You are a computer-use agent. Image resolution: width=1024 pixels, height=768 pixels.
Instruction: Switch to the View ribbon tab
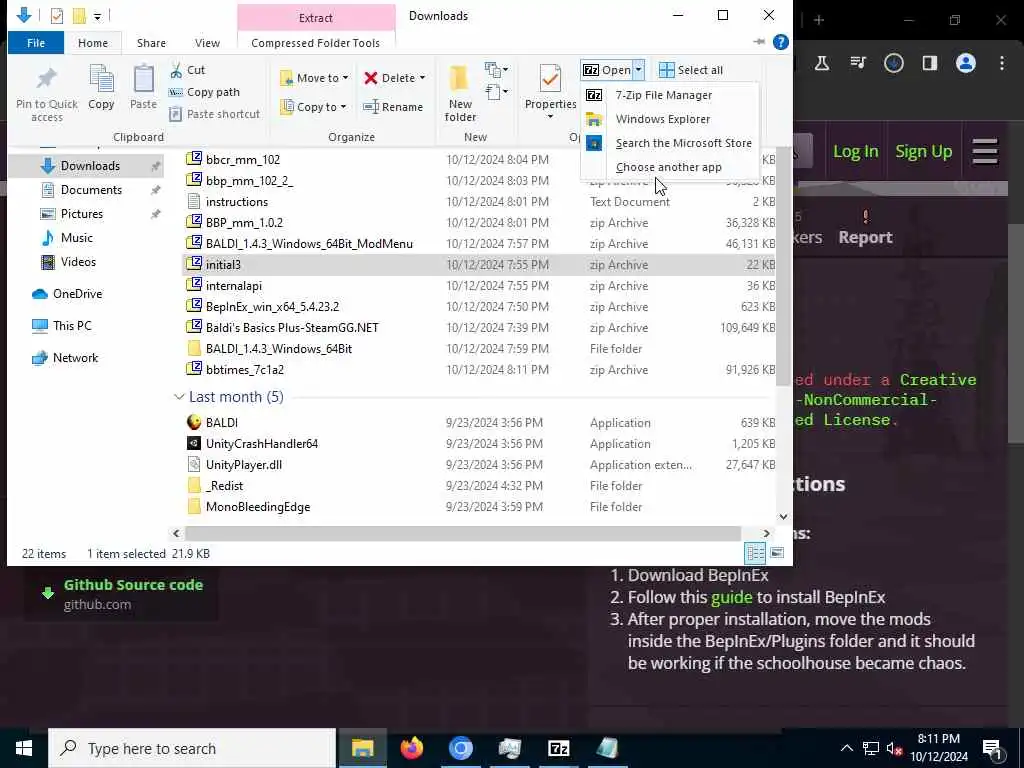[207, 43]
